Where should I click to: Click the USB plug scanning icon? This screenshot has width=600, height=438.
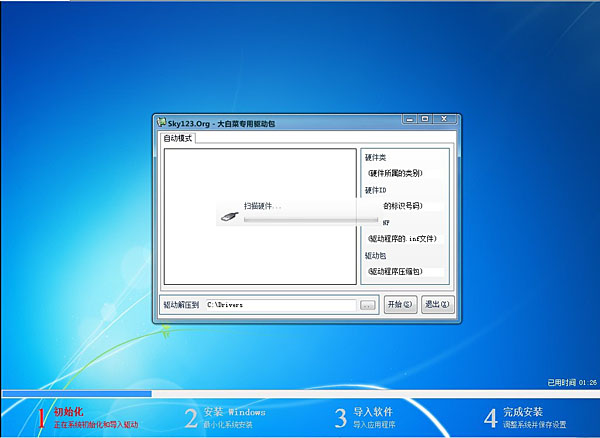point(231,215)
